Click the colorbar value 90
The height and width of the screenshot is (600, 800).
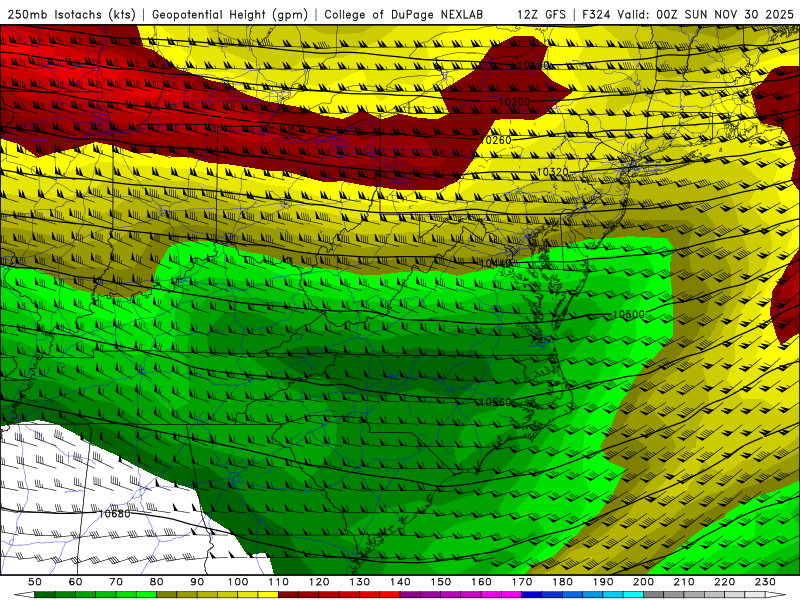197,582
